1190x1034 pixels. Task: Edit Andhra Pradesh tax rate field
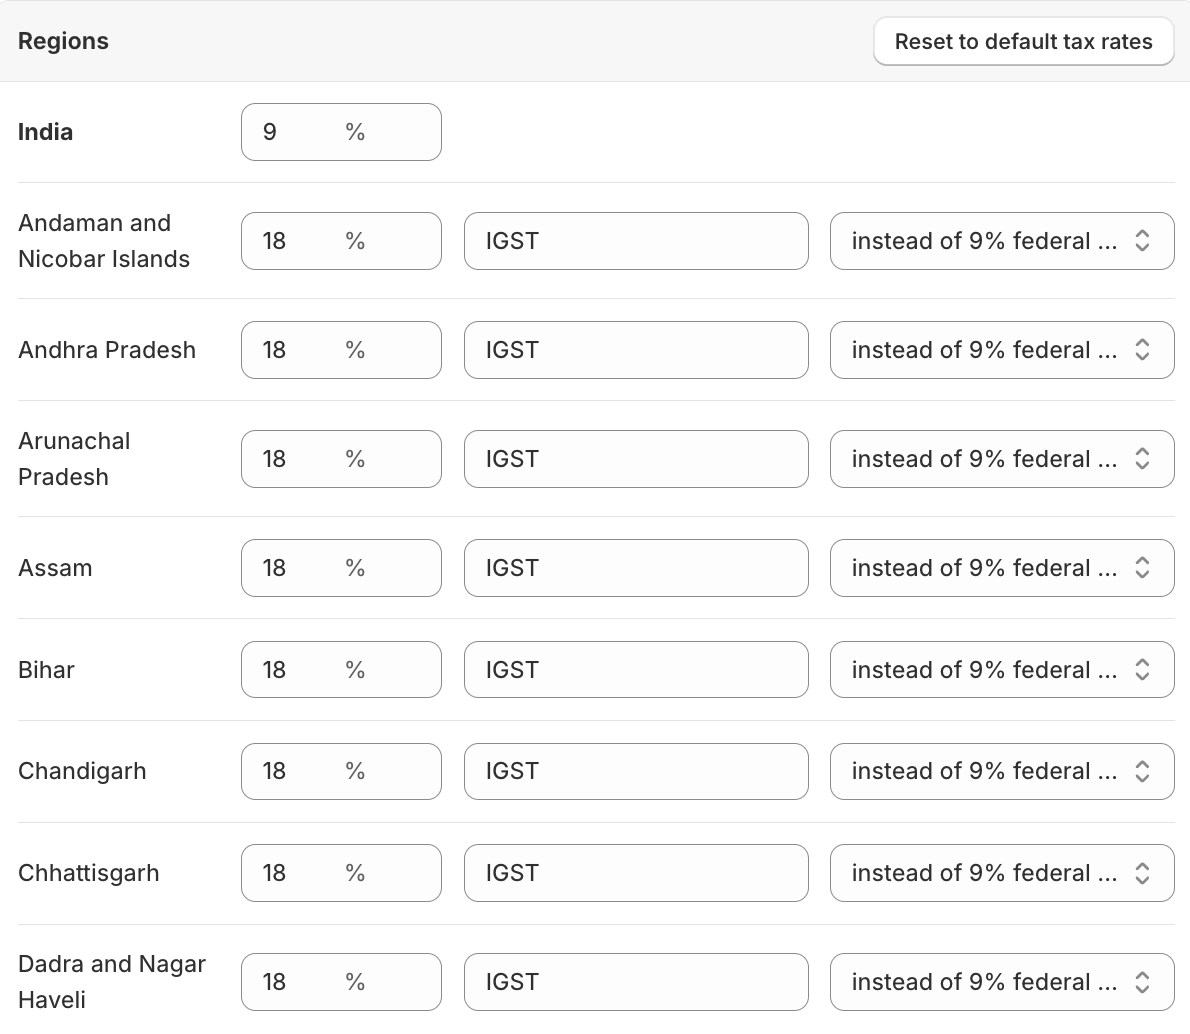(341, 350)
